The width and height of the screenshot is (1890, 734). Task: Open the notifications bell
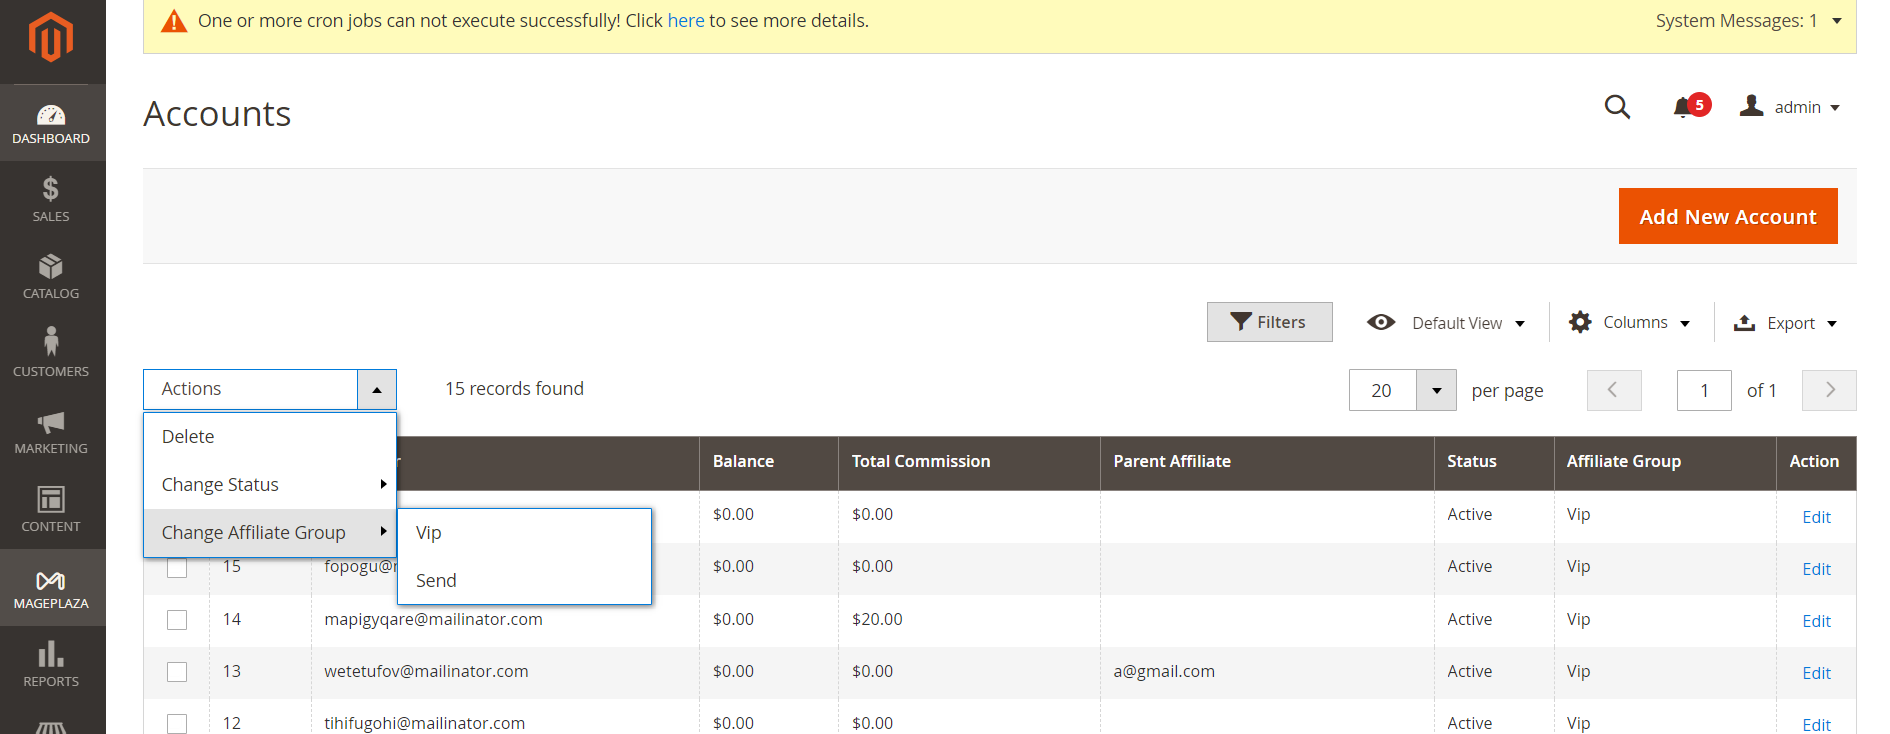coord(1683,107)
